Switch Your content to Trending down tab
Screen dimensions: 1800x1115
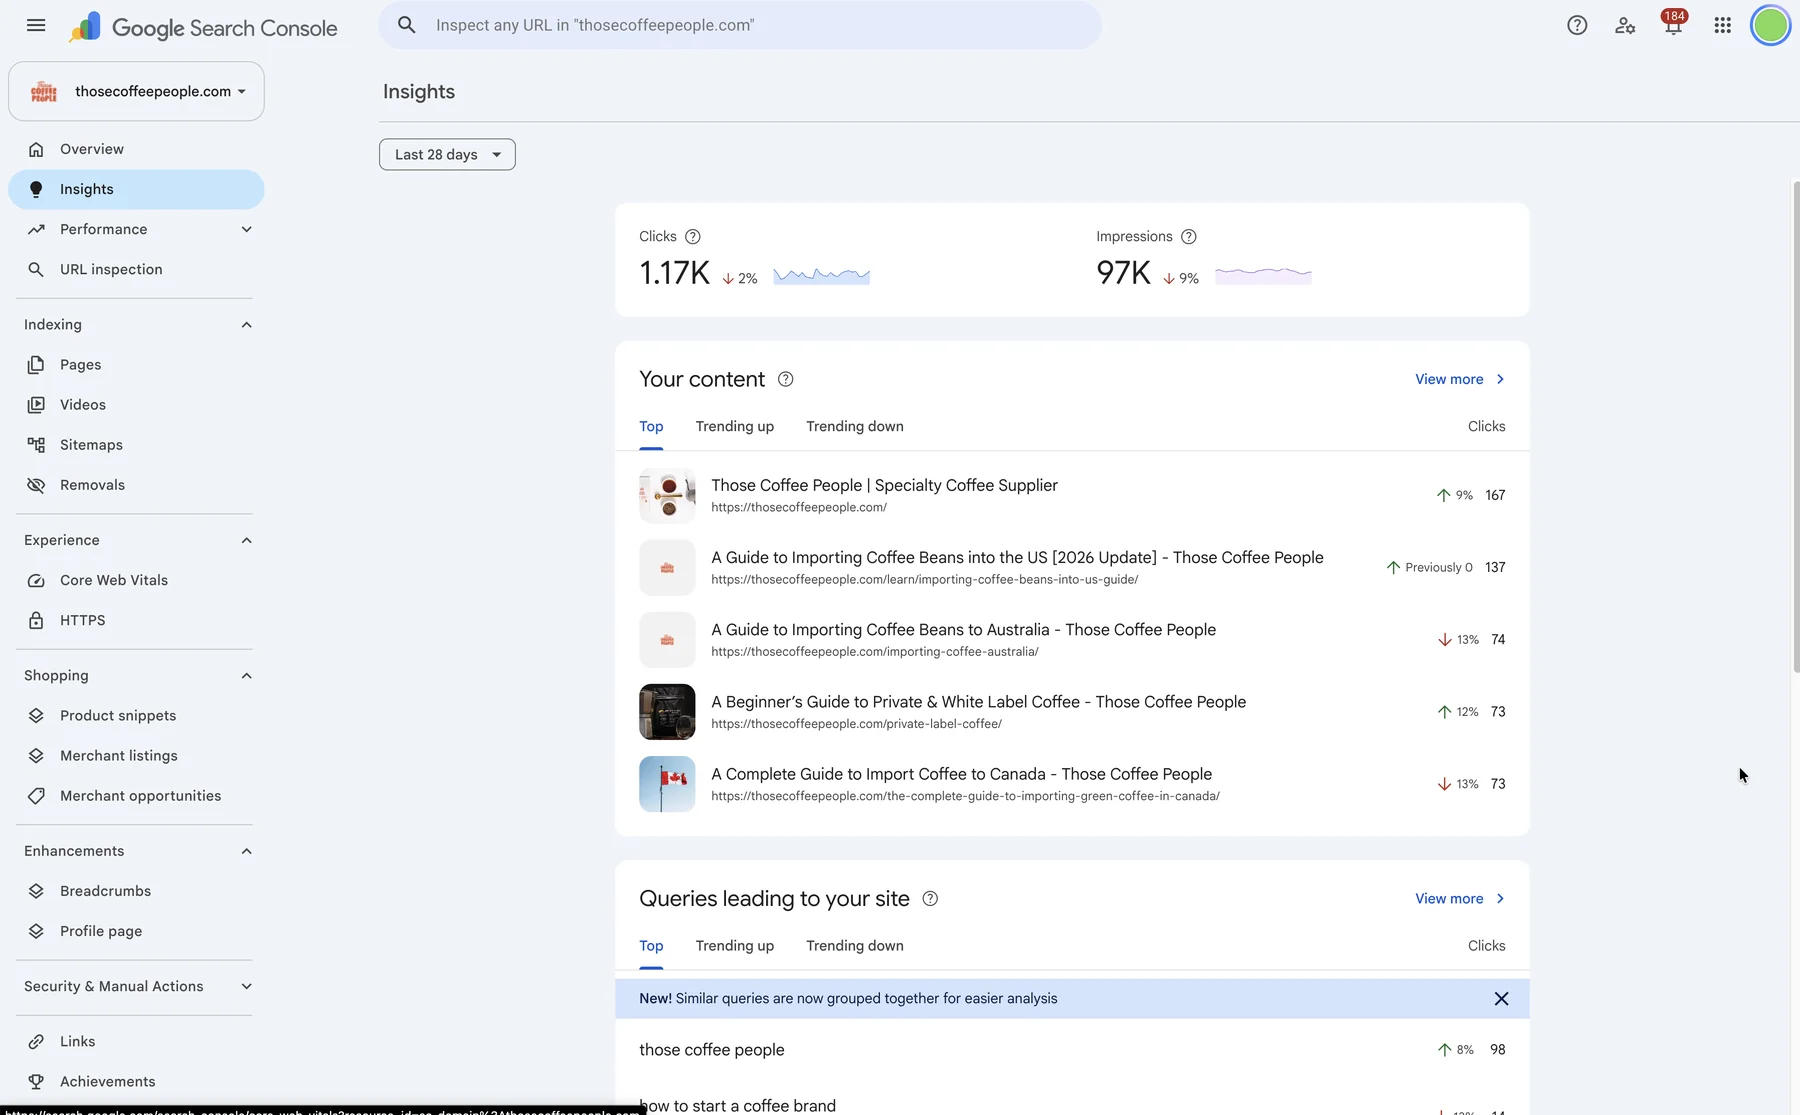(x=855, y=427)
